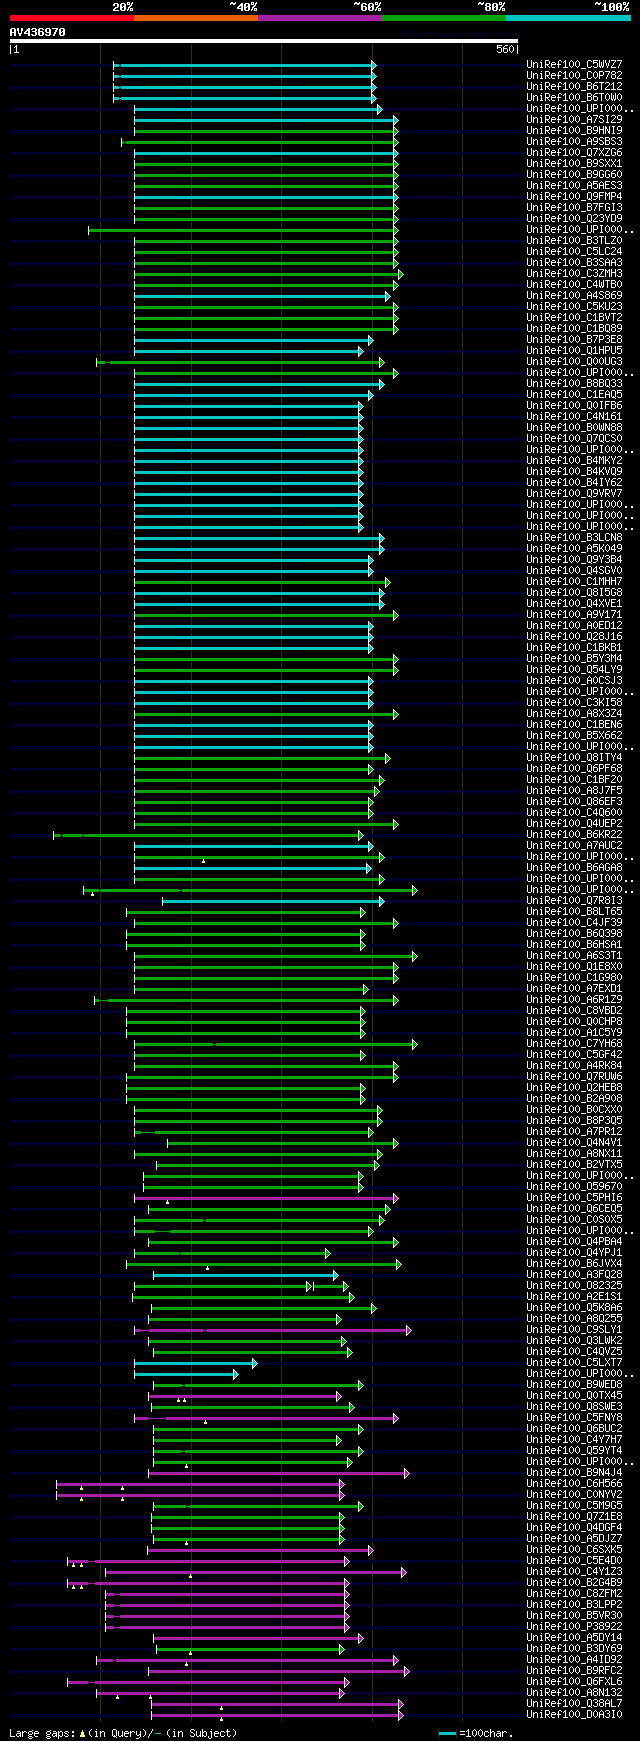Click hit label UniRef100_Q9VRV7

coord(574,493)
